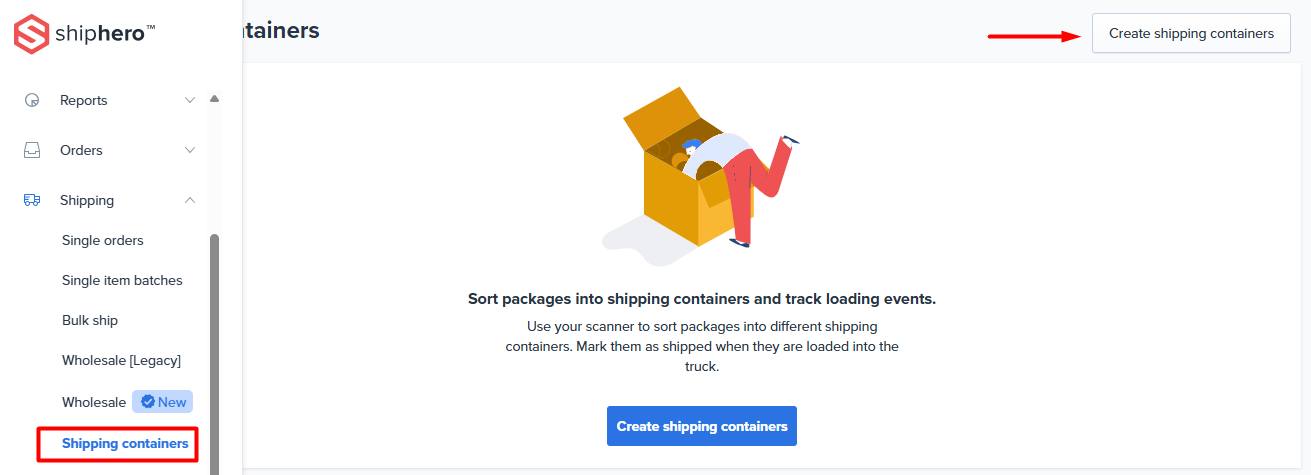Collapse the Shipping menu chevron
Image resolution: width=1311 pixels, height=475 pixels.
(190, 200)
